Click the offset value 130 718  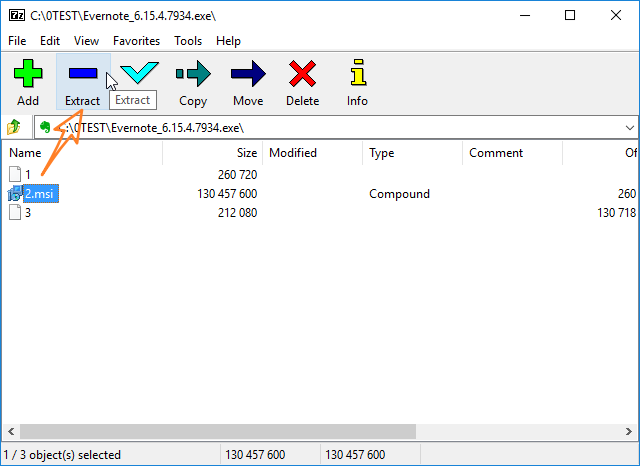click(x=616, y=213)
